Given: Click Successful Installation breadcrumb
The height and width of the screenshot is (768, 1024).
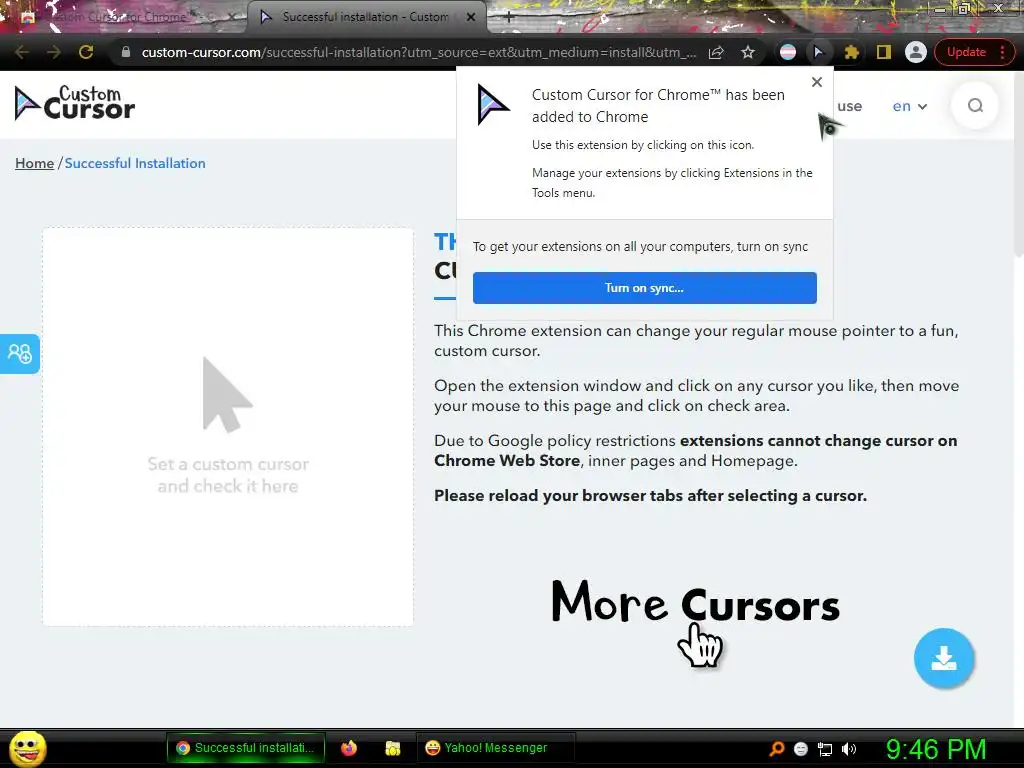Looking at the screenshot, I should click(135, 163).
